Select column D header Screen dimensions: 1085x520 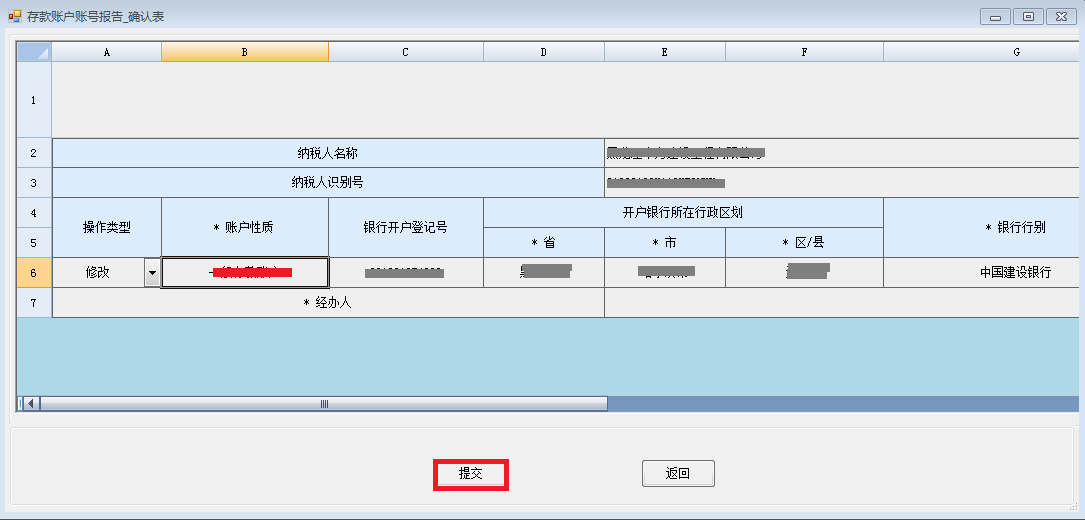point(544,52)
